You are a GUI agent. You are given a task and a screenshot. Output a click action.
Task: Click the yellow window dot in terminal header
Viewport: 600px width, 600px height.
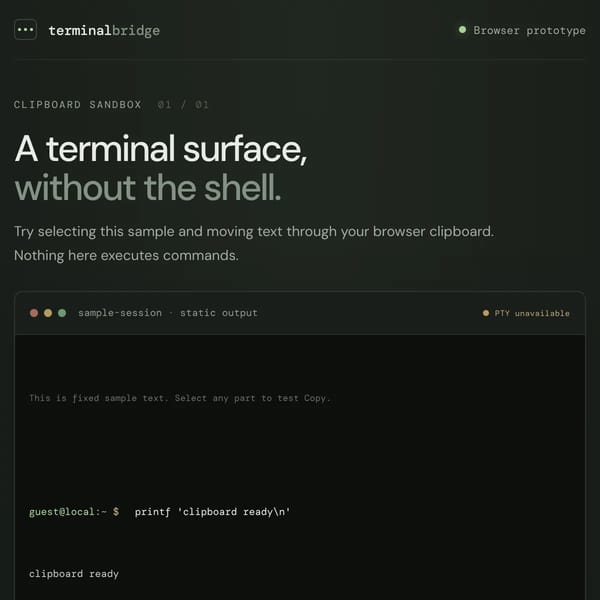pos(48,313)
